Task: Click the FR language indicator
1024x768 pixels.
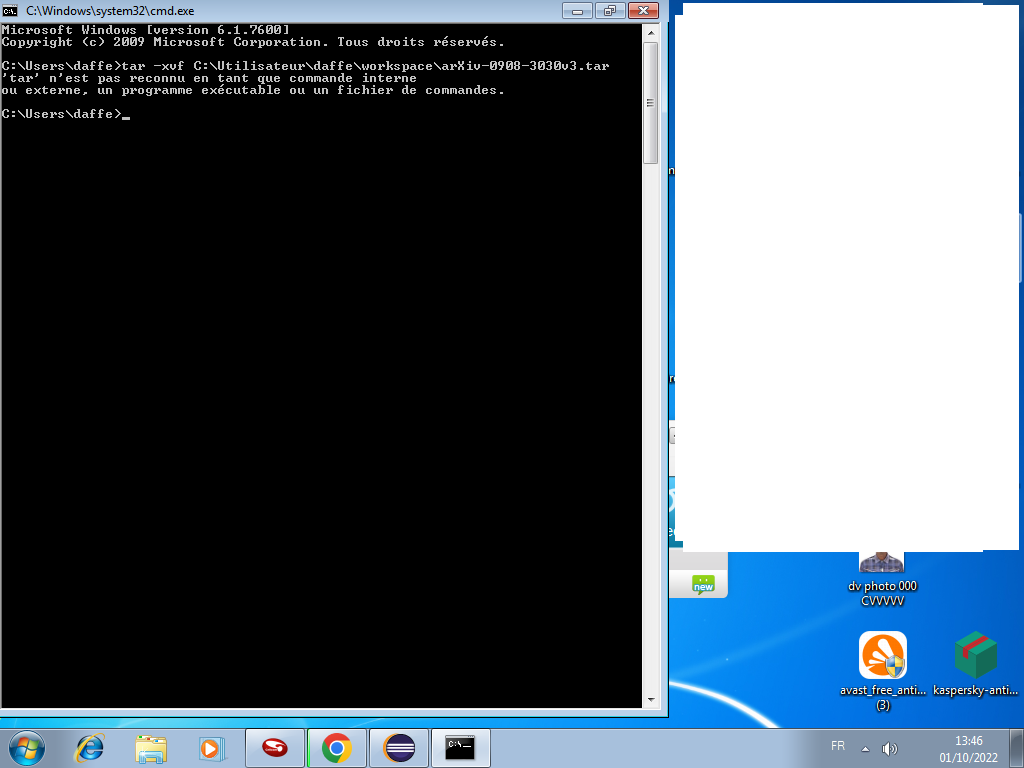Action: (838, 746)
